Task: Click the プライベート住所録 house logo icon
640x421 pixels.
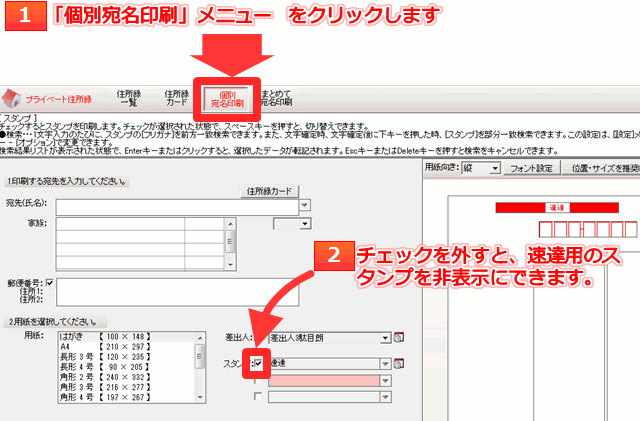Action: point(11,98)
